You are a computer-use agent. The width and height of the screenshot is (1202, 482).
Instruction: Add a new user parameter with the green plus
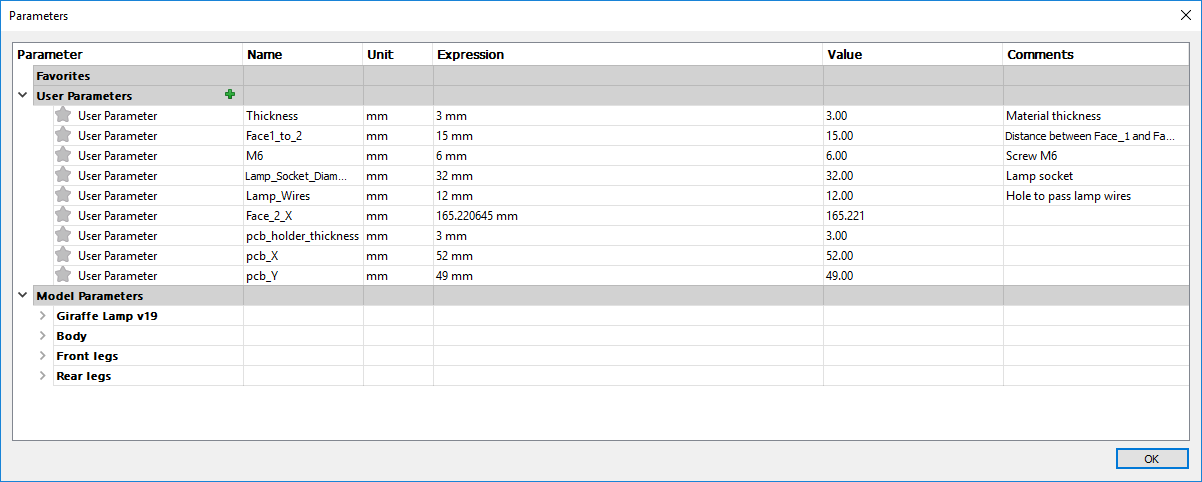click(x=230, y=95)
